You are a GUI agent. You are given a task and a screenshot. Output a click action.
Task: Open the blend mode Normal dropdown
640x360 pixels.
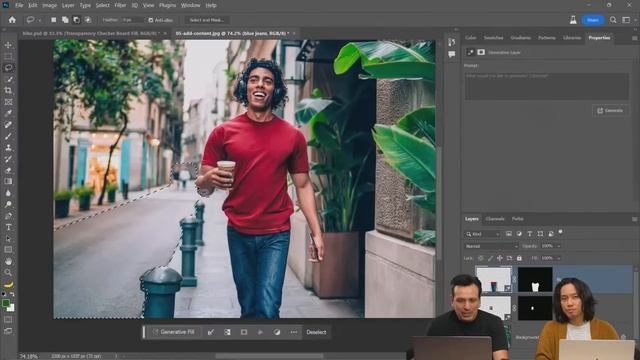click(x=491, y=246)
